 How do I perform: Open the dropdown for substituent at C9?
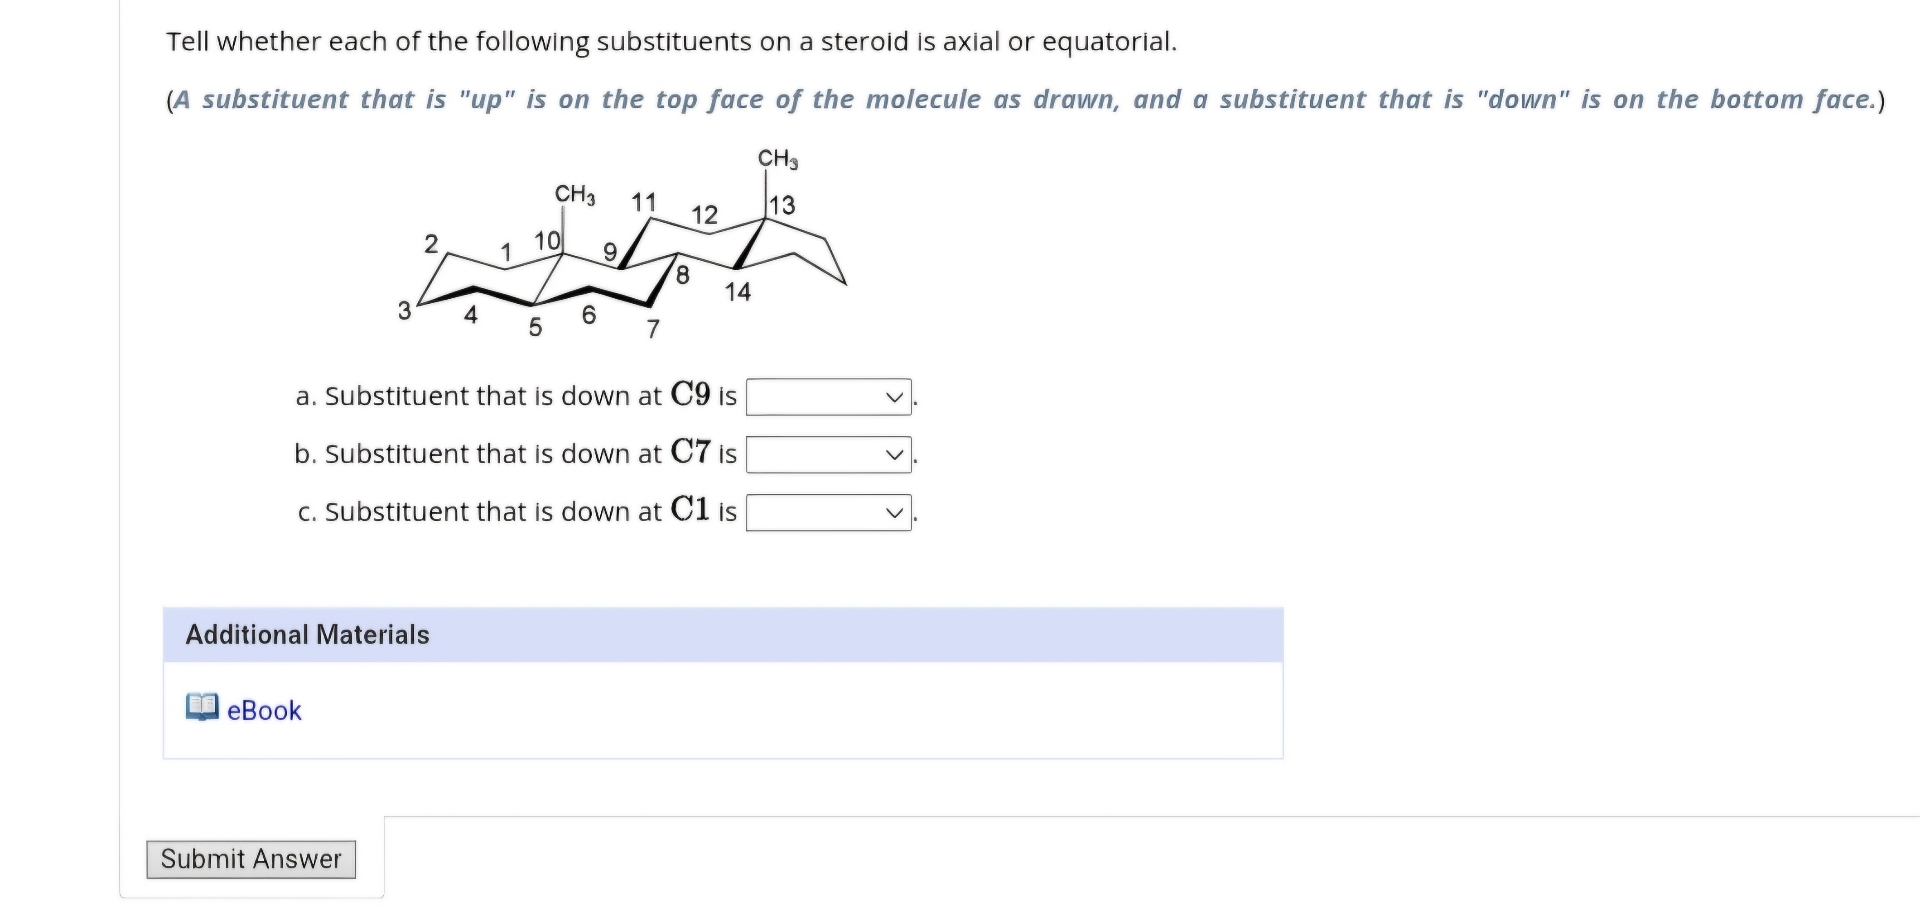pos(829,396)
